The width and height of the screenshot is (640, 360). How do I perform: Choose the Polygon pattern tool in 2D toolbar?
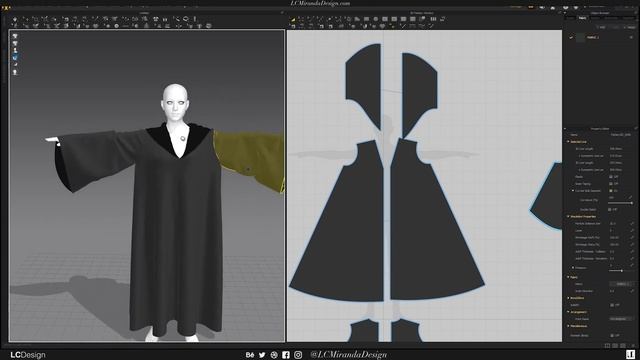(x=357, y=19)
